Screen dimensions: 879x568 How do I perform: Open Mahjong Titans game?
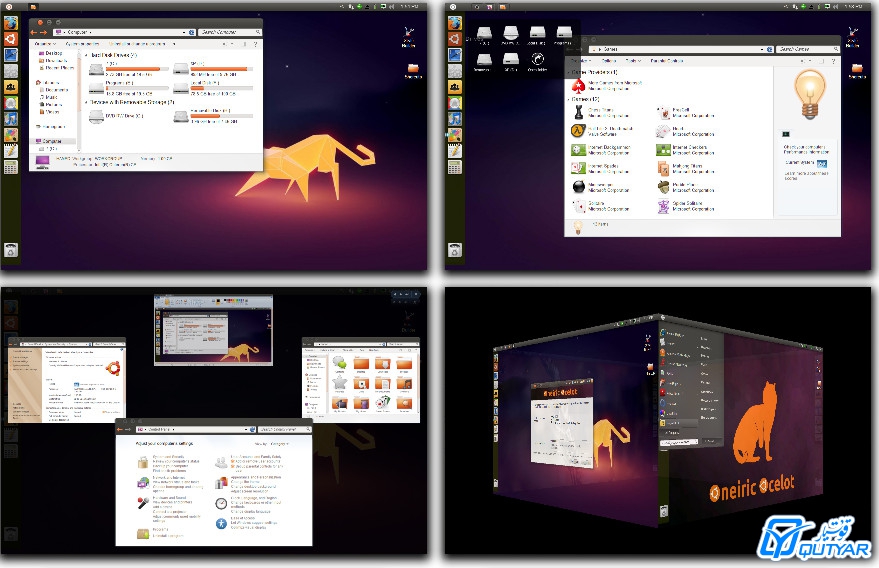pos(663,168)
